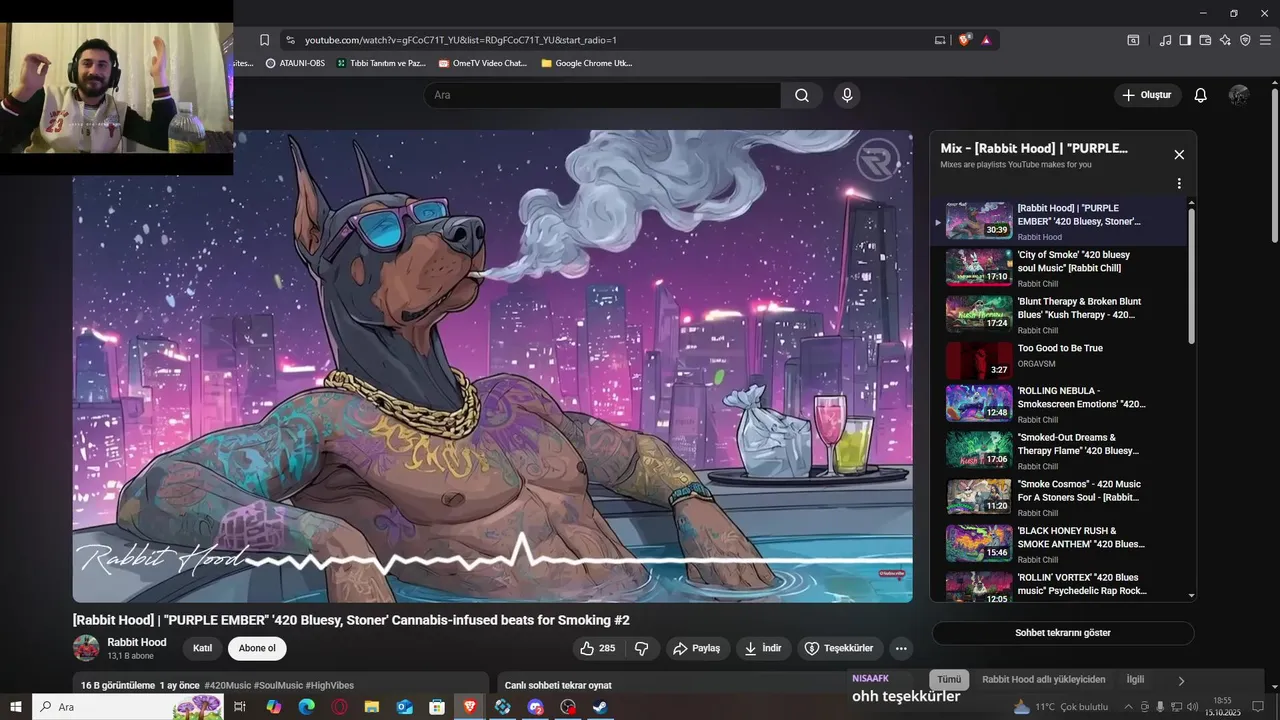Select 'Rabbit Hood adlı yükleyiciden' chip
Screen dimensions: 1280x720
[1044, 680]
